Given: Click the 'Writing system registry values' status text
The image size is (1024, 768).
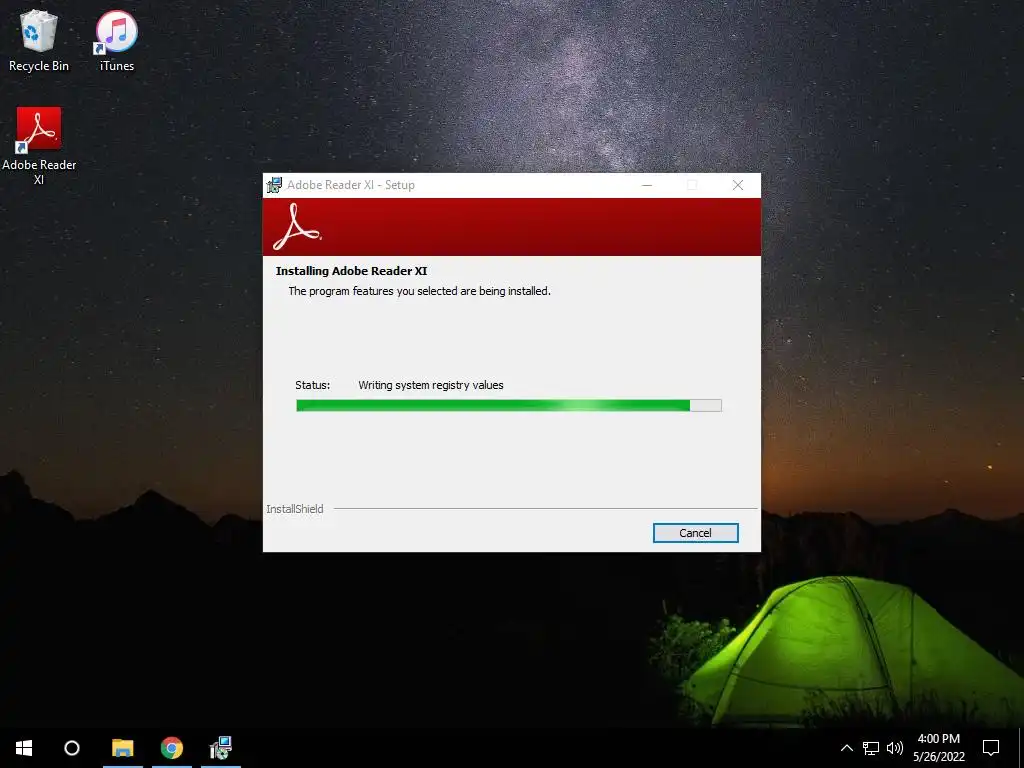Looking at the screenshot, I should (431, 385).
